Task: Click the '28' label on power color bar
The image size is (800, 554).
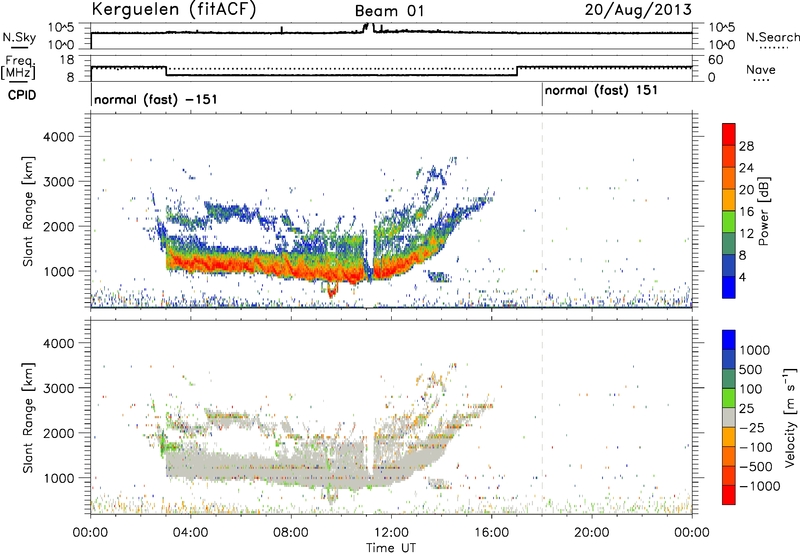Action: tap(746, 146)
